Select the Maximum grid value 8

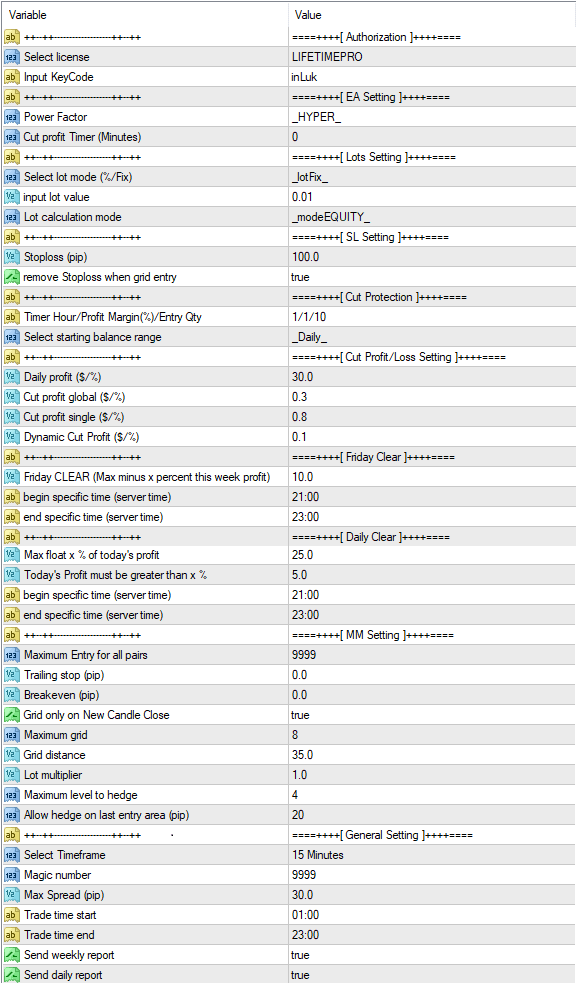295,735
